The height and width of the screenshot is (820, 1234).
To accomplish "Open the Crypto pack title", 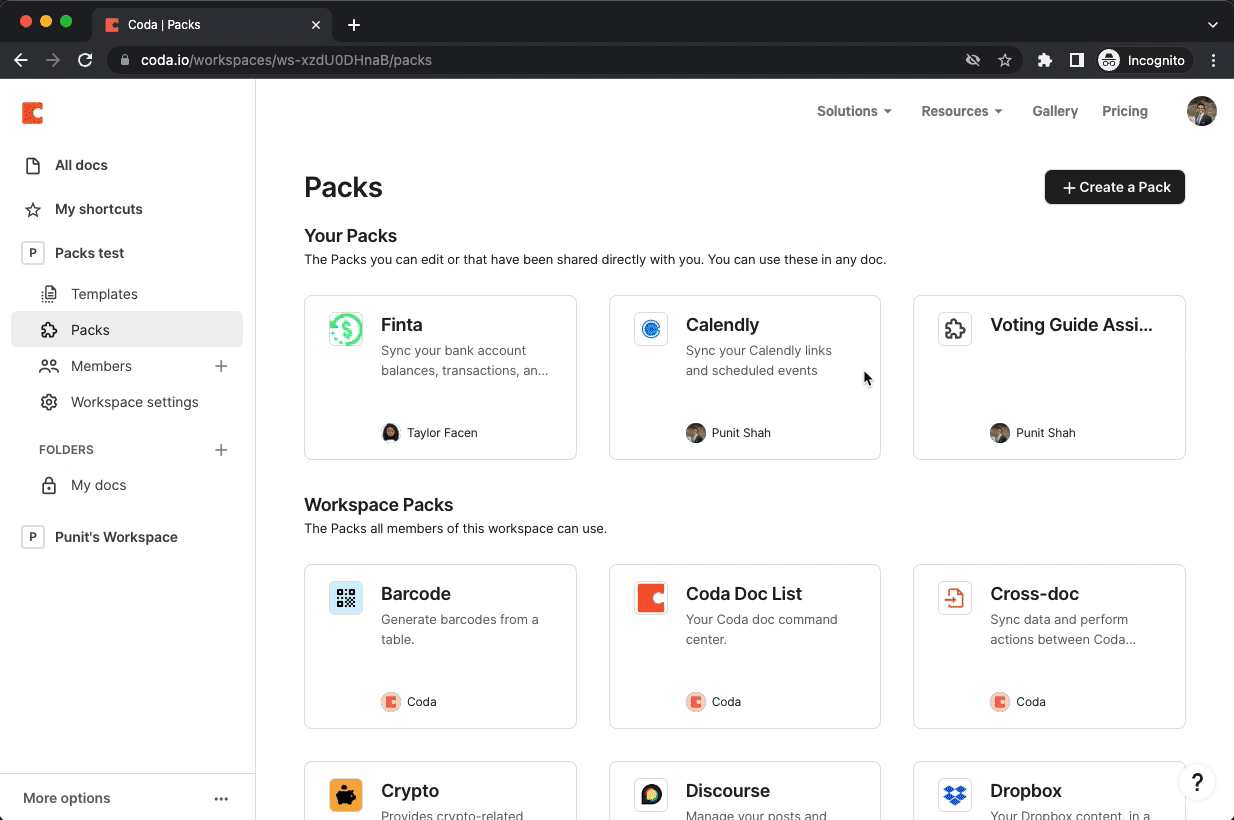I will pyautogui.click(x=410, y=791).
